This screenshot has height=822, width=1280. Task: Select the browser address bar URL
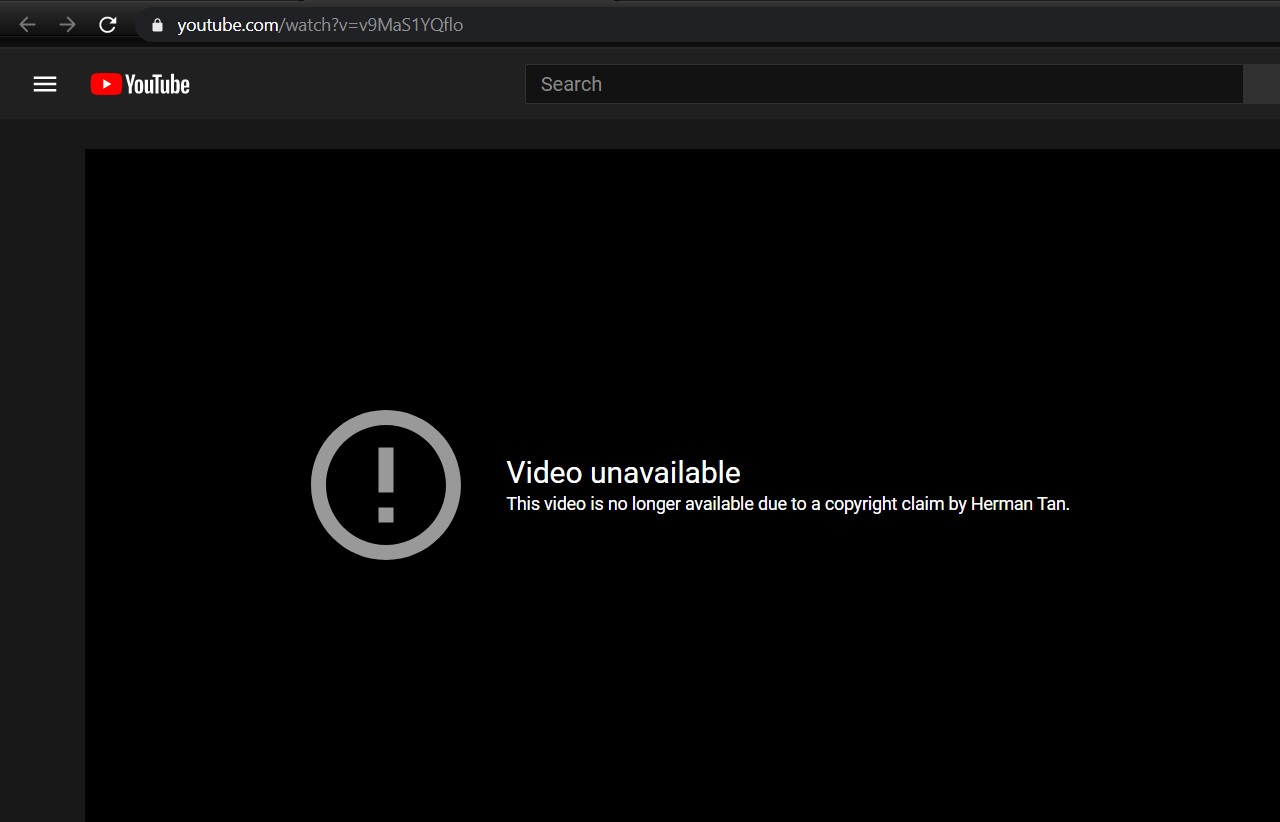point(320,25)
